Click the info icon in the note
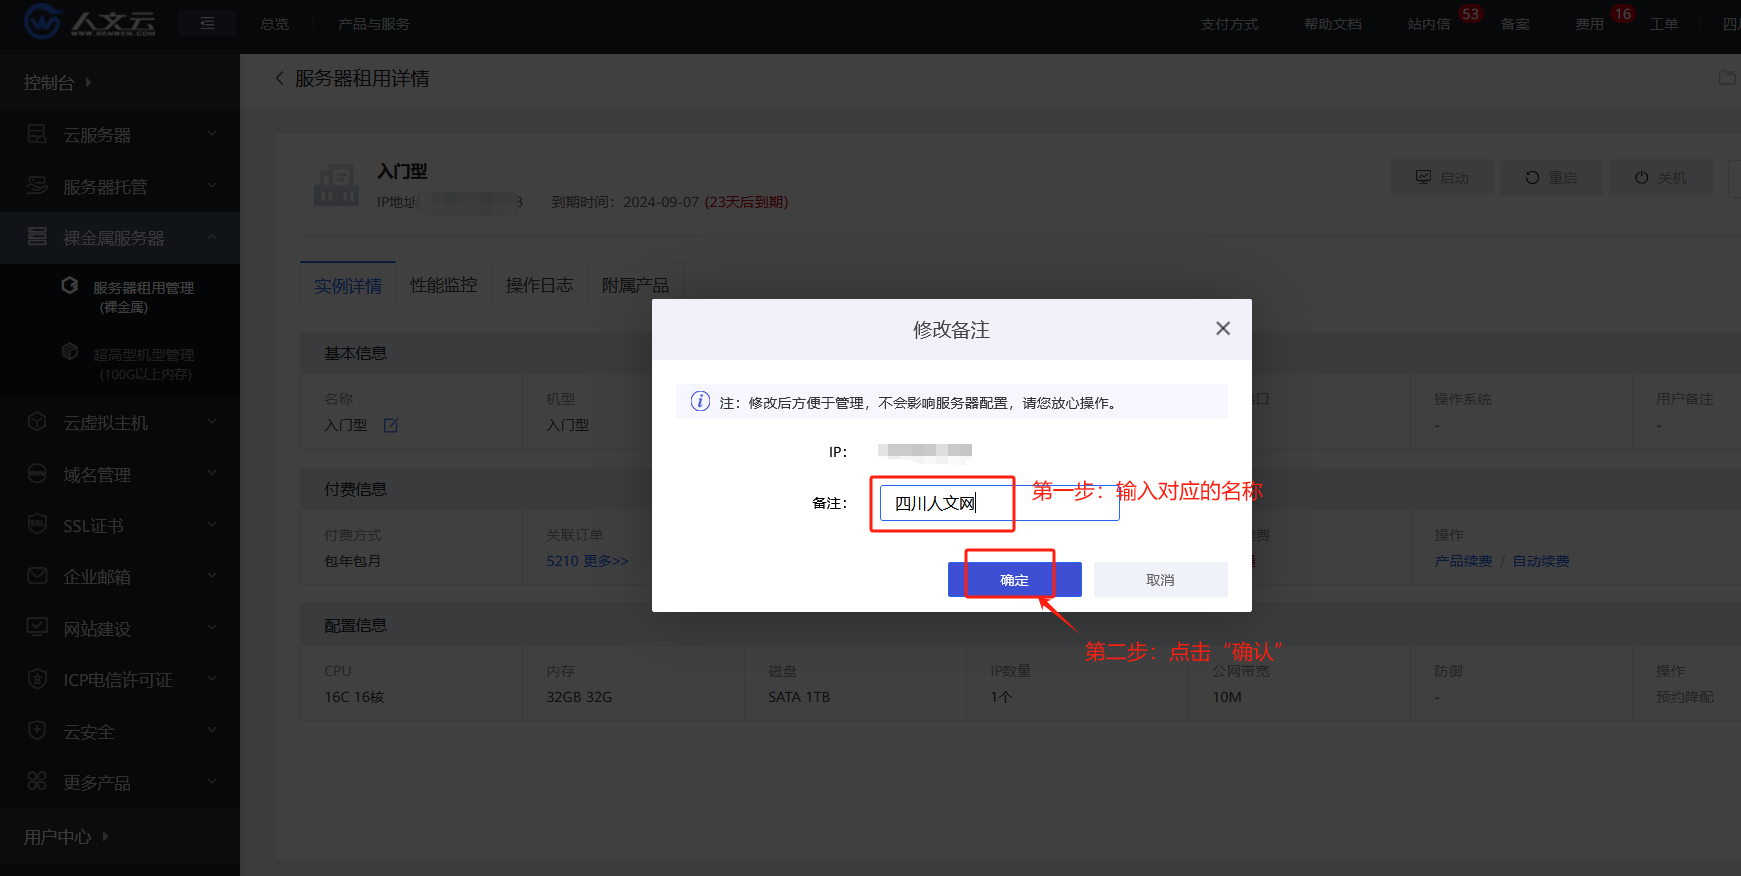1741x876 pixels. 700,402
